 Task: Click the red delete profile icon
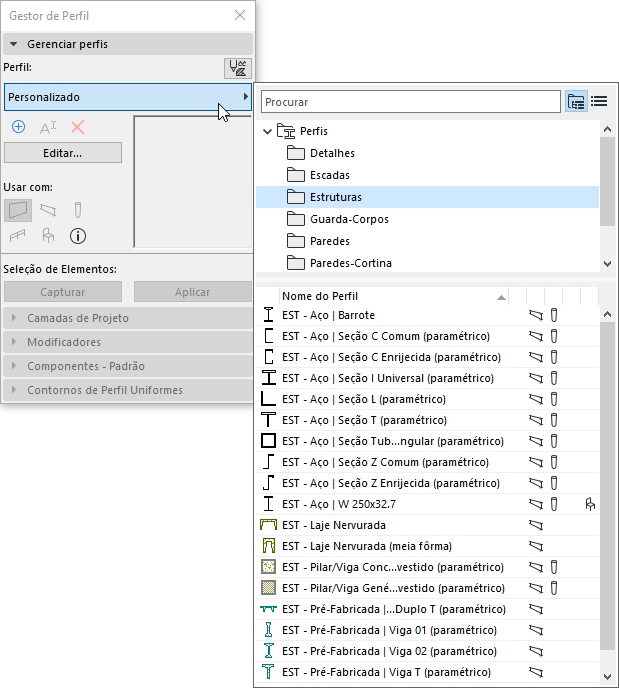click(78, 127)
